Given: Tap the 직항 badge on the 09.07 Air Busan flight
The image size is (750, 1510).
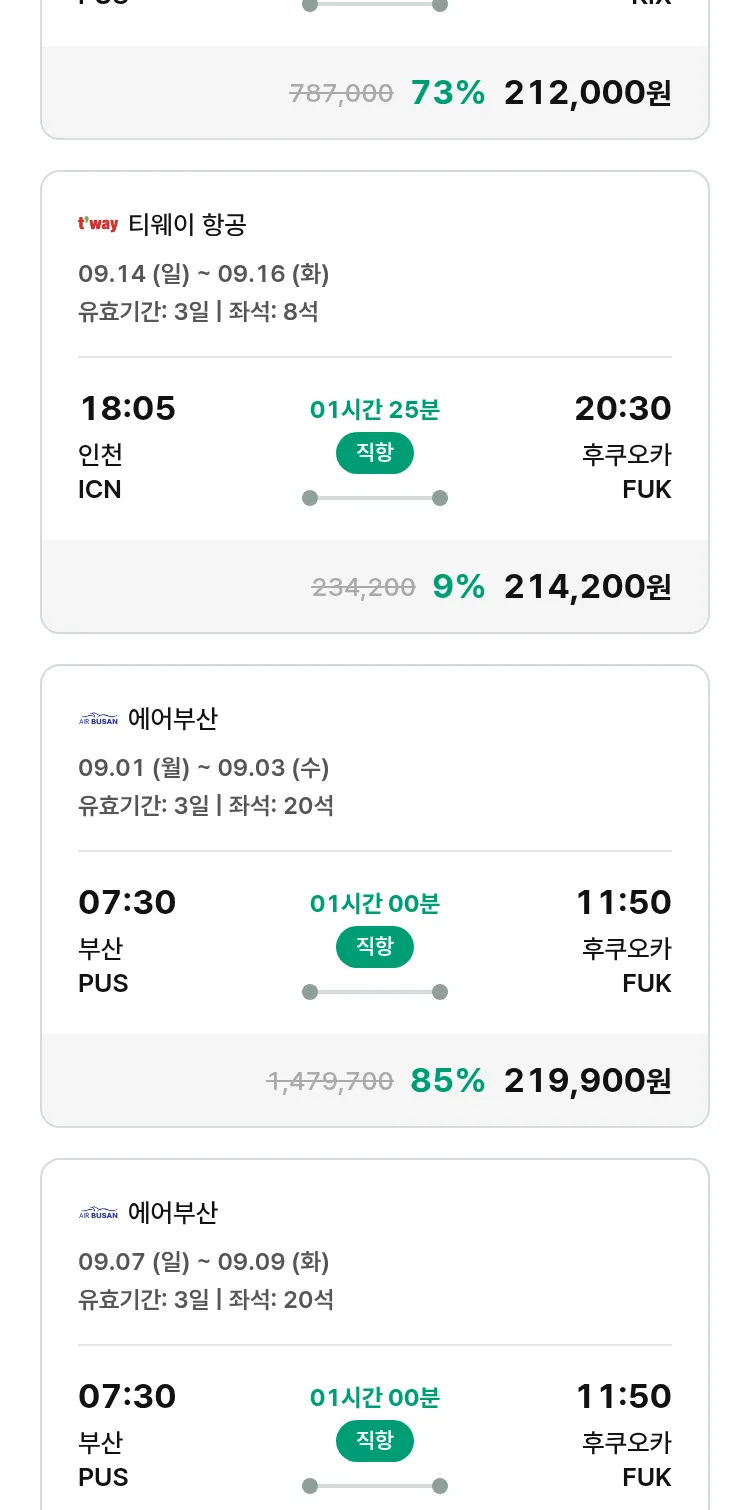Looking at the screenshot, I should pyautogui.click(x=374, y=1441).
